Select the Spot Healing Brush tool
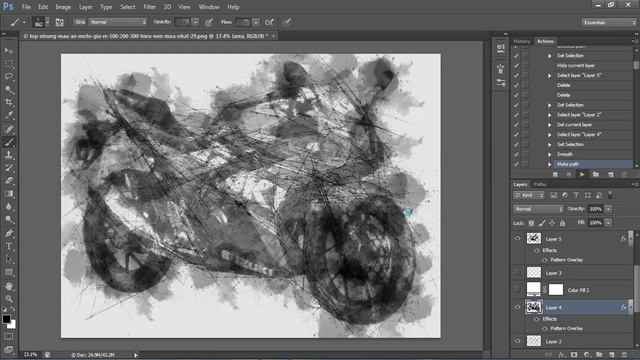The width and height of the screenshot is (640, 360). click(x=9, y=129)
